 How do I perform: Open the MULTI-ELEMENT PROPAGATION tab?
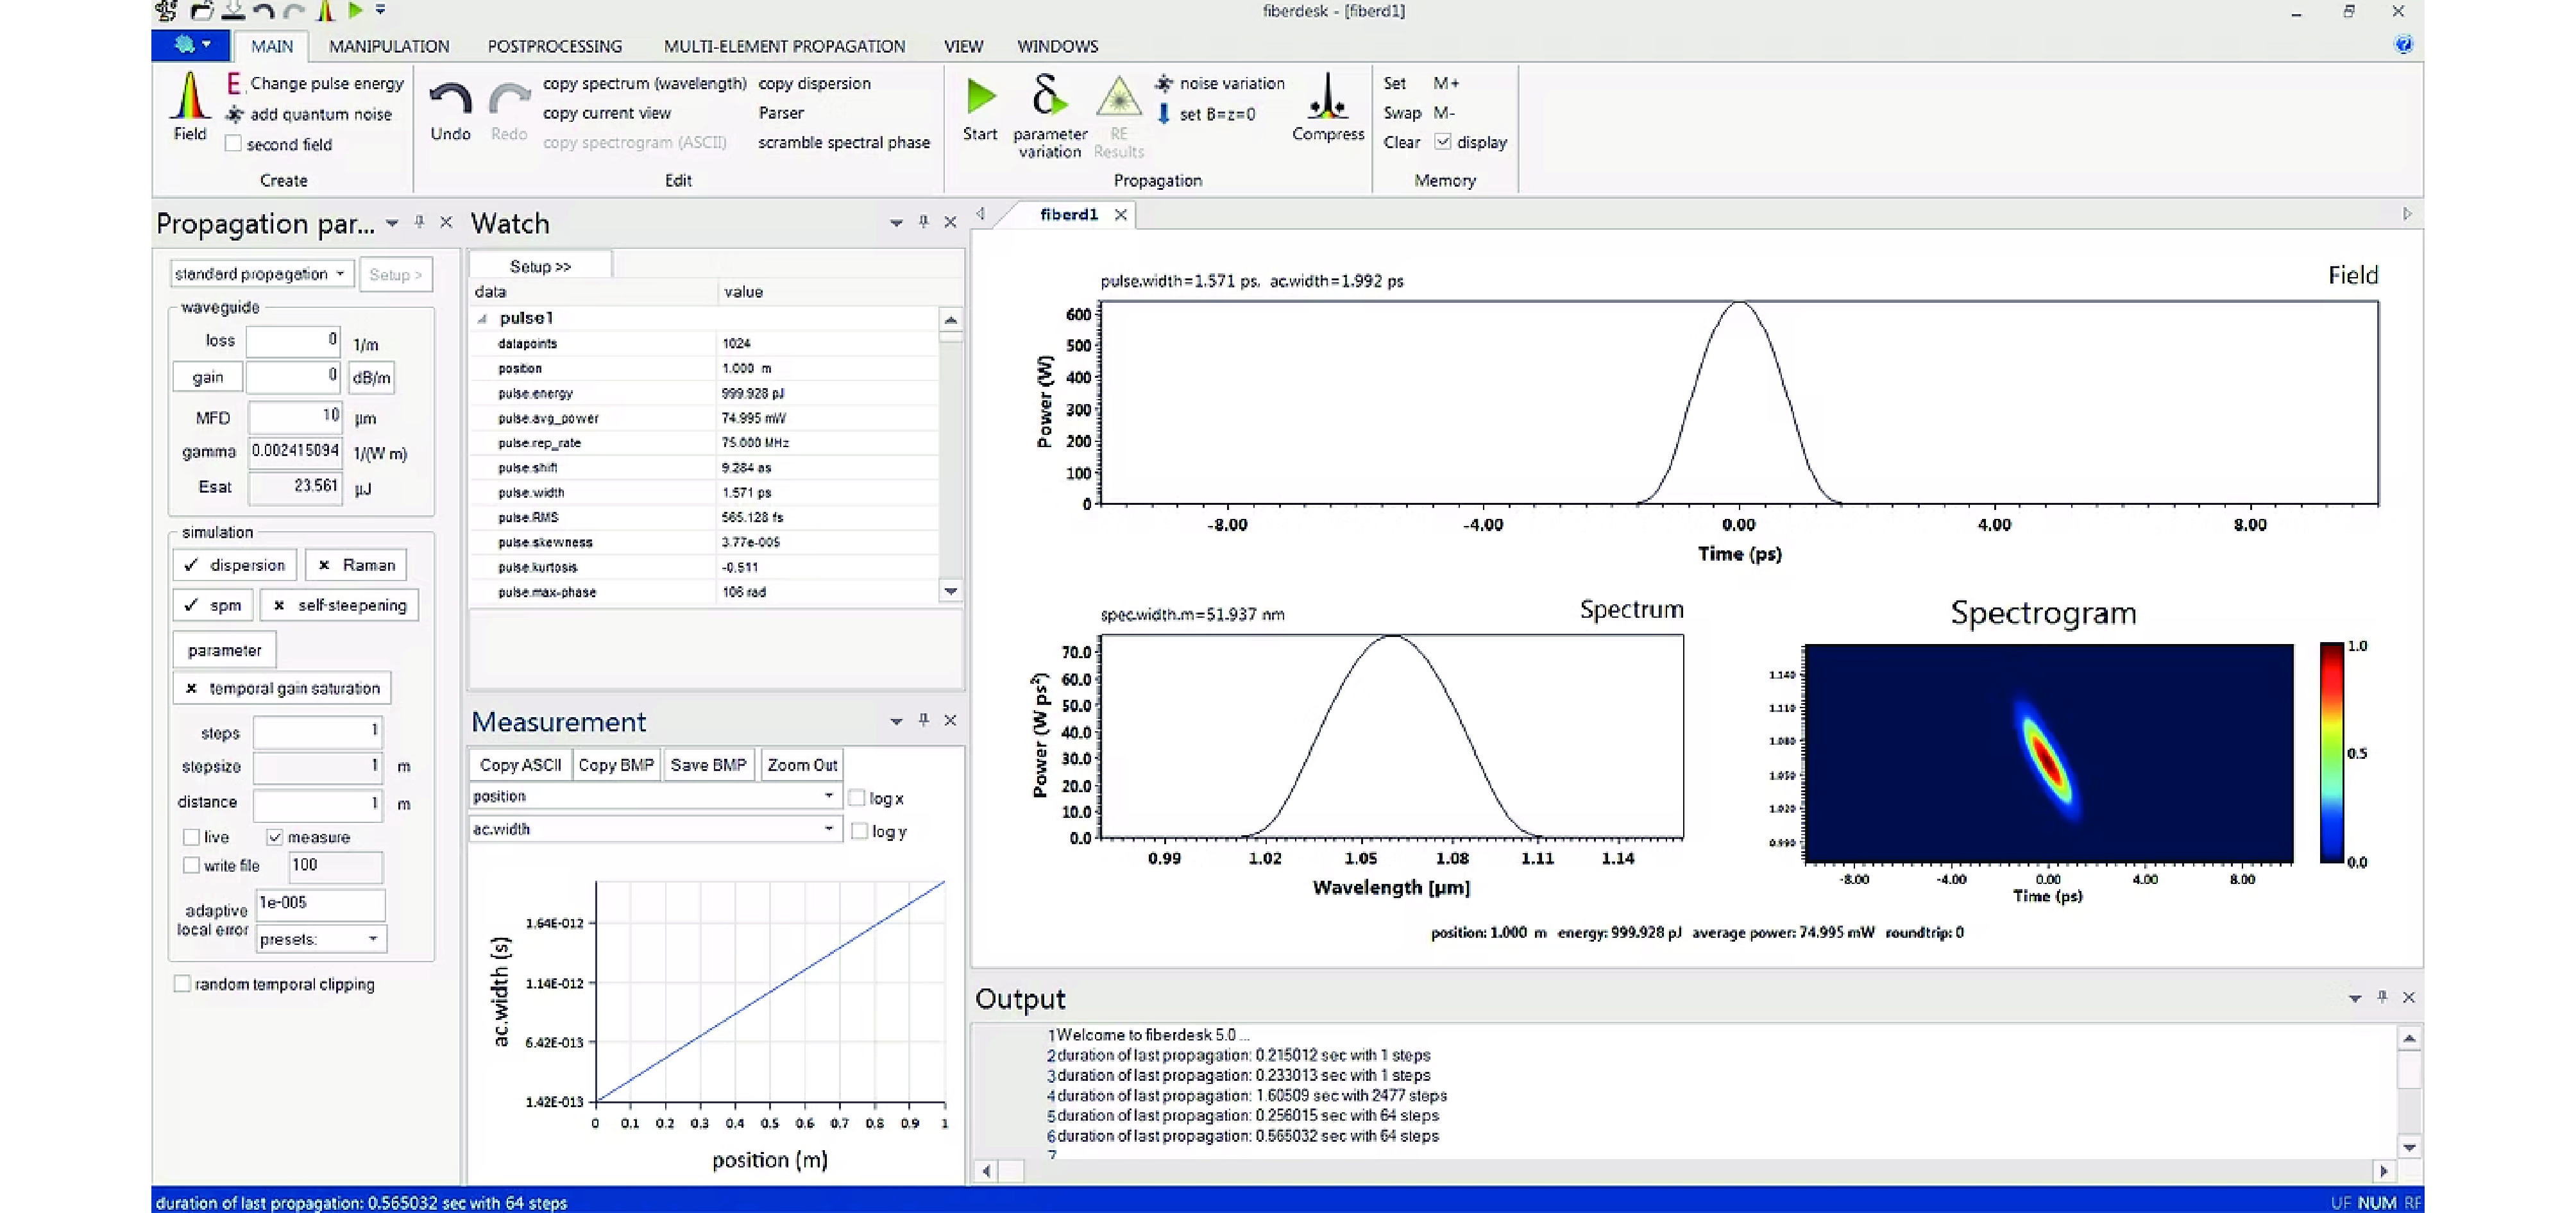pyautogui.click(x=784, y=46)
